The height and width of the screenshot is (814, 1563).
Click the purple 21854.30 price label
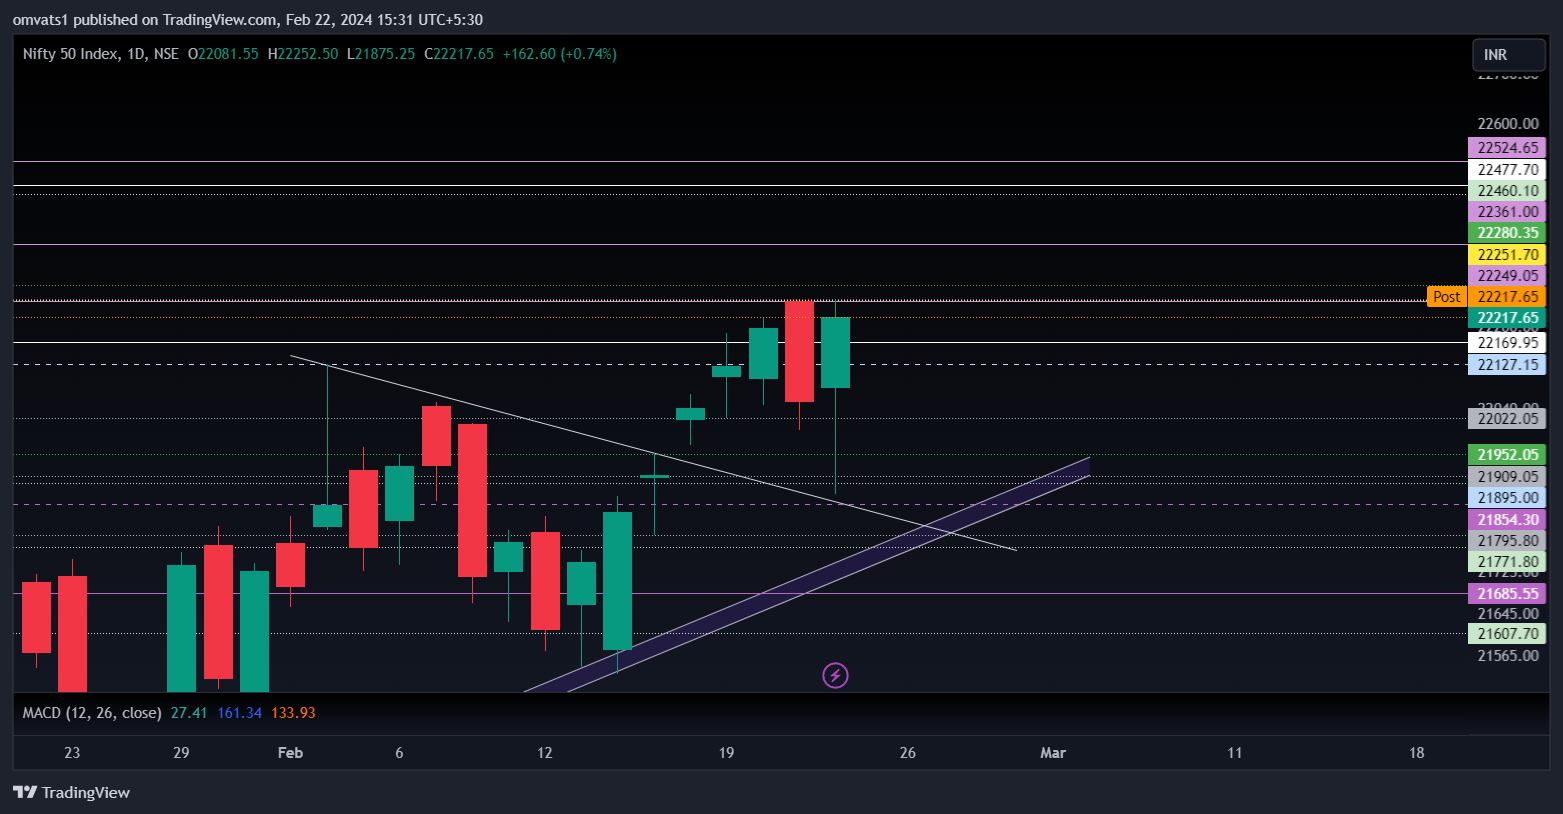pyautogui.click(x=1507, y=520)
